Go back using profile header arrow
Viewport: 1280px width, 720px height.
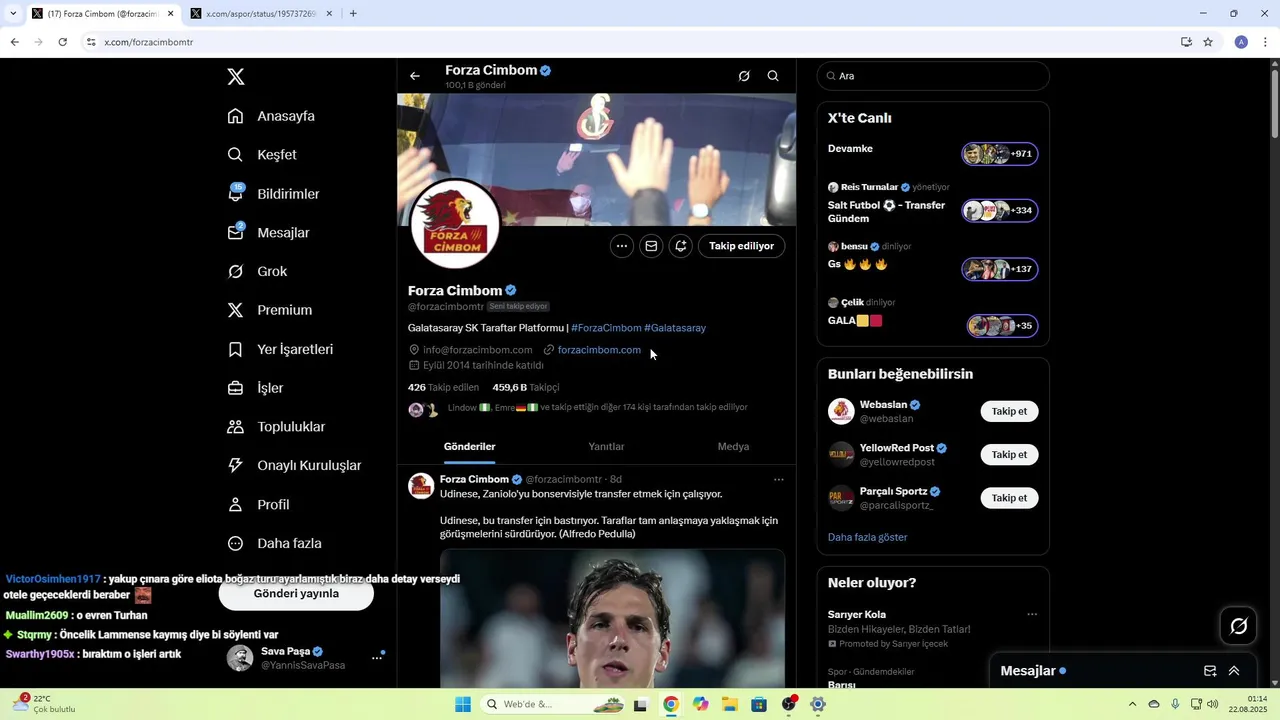click(415, 76)
